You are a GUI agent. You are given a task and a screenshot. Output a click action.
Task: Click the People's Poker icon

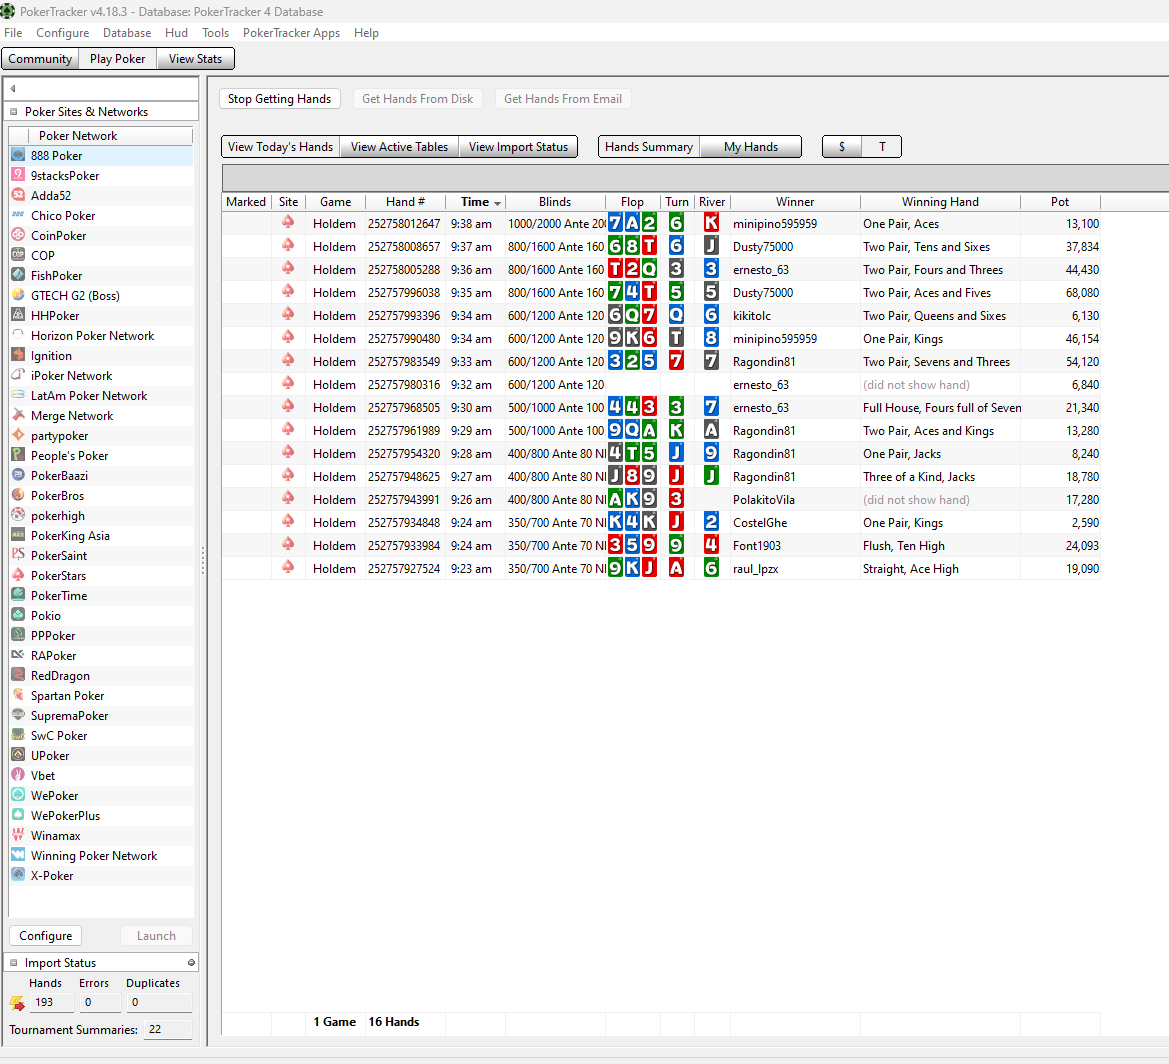(19, 456)
